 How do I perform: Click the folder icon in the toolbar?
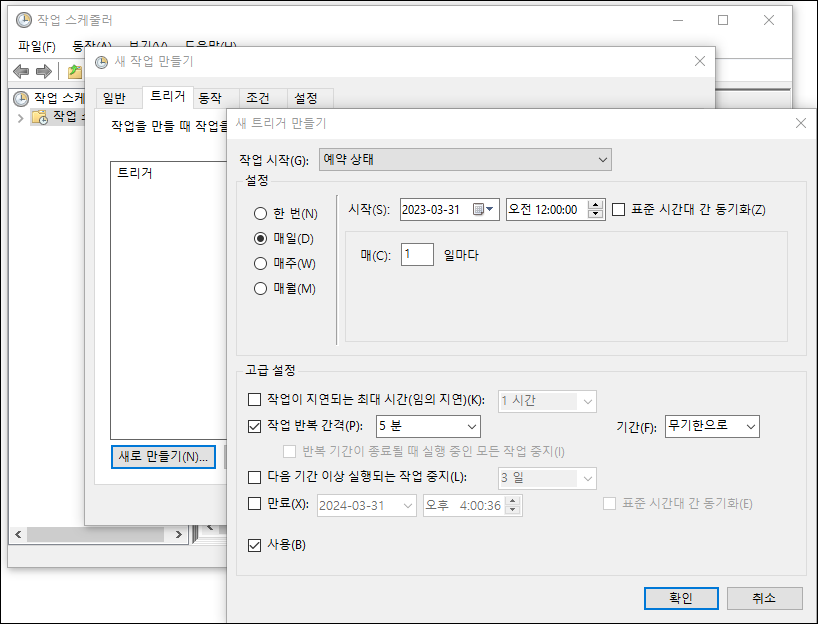coord(74,71)
